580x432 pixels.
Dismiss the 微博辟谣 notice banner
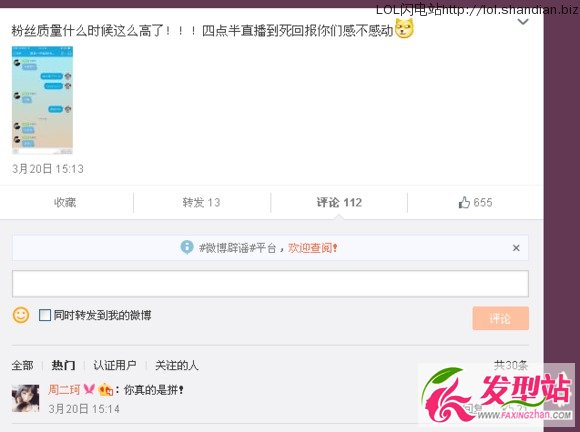[x=516, y=248]
